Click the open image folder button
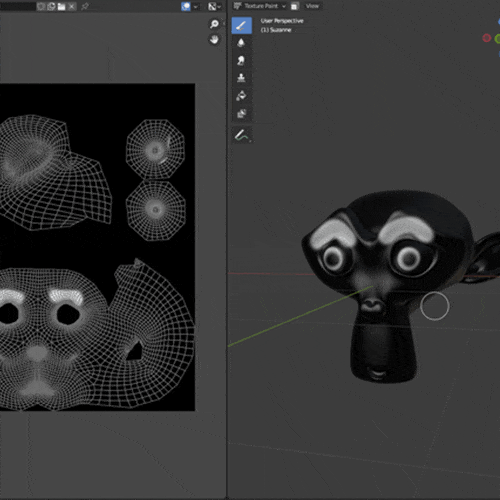 [62, 6]
